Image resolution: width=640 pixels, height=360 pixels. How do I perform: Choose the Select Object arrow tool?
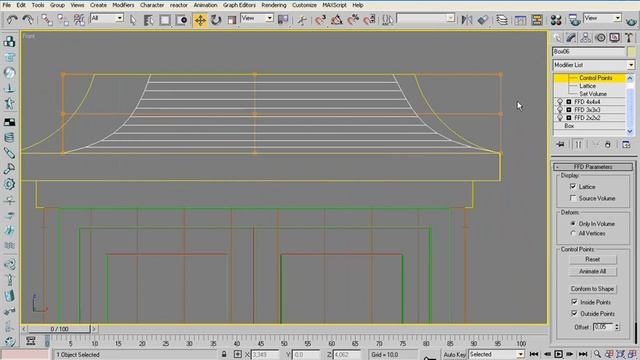[x=133, y=20]
